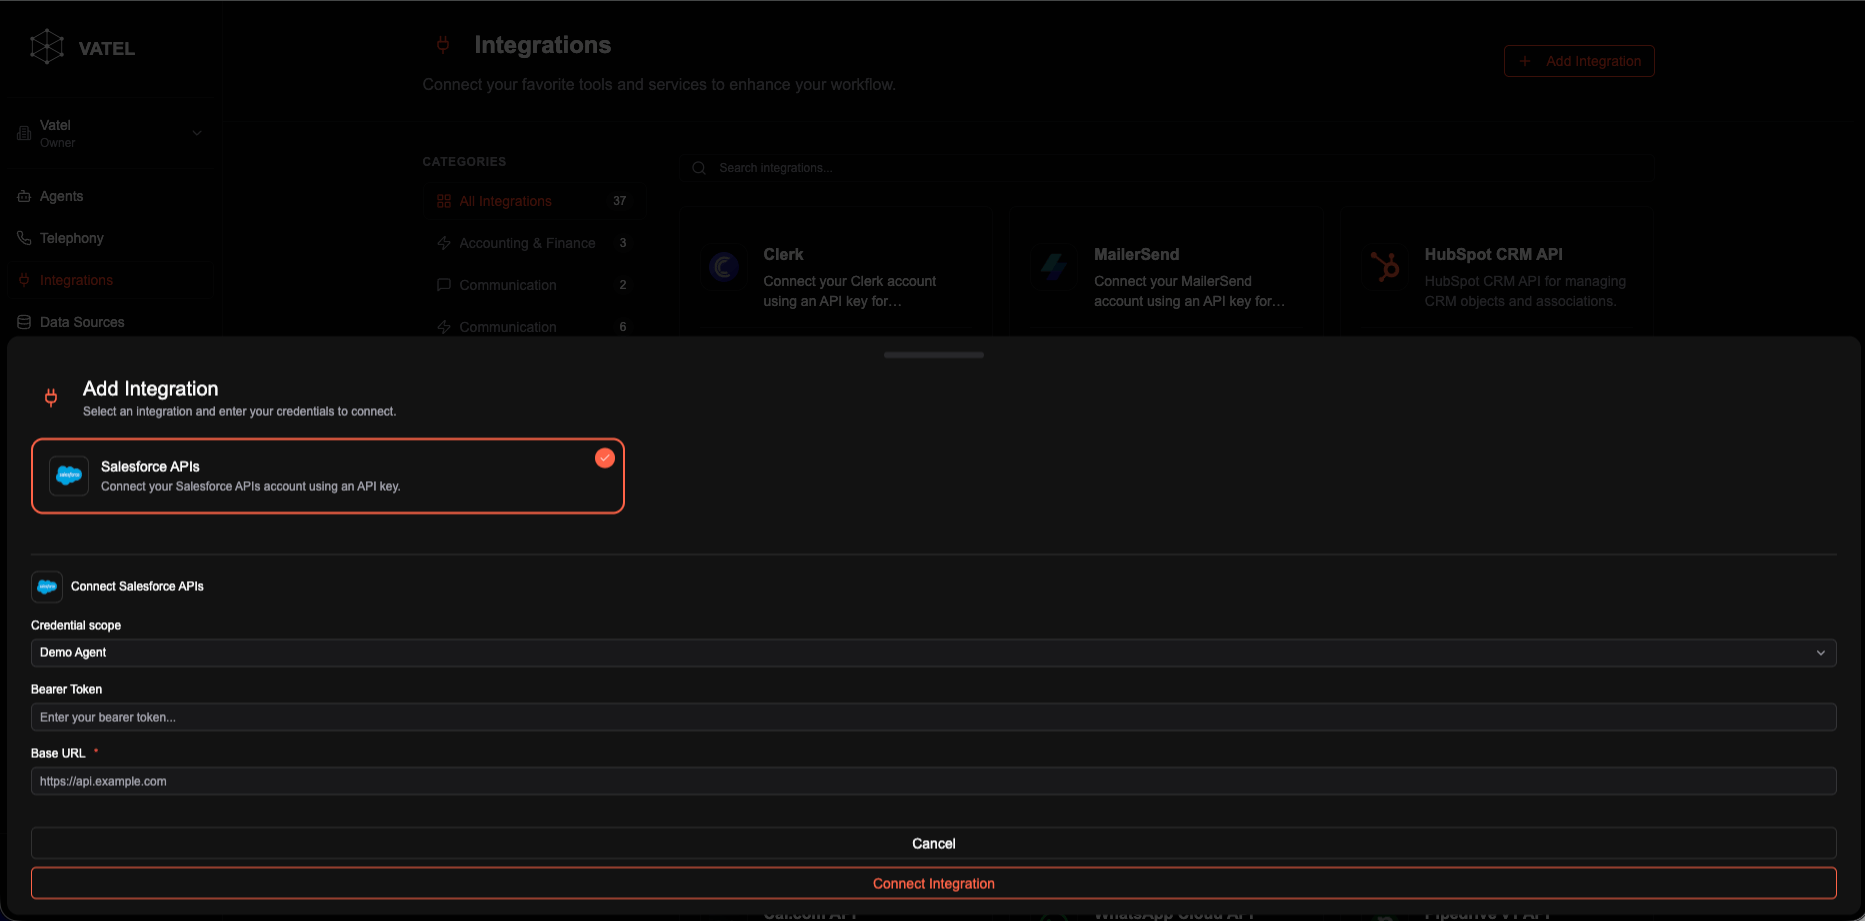Image resolution: width=1865 pixels, height=921 pixels.
Task: Open the Clerk integration card
Action: tap(836, 272)
